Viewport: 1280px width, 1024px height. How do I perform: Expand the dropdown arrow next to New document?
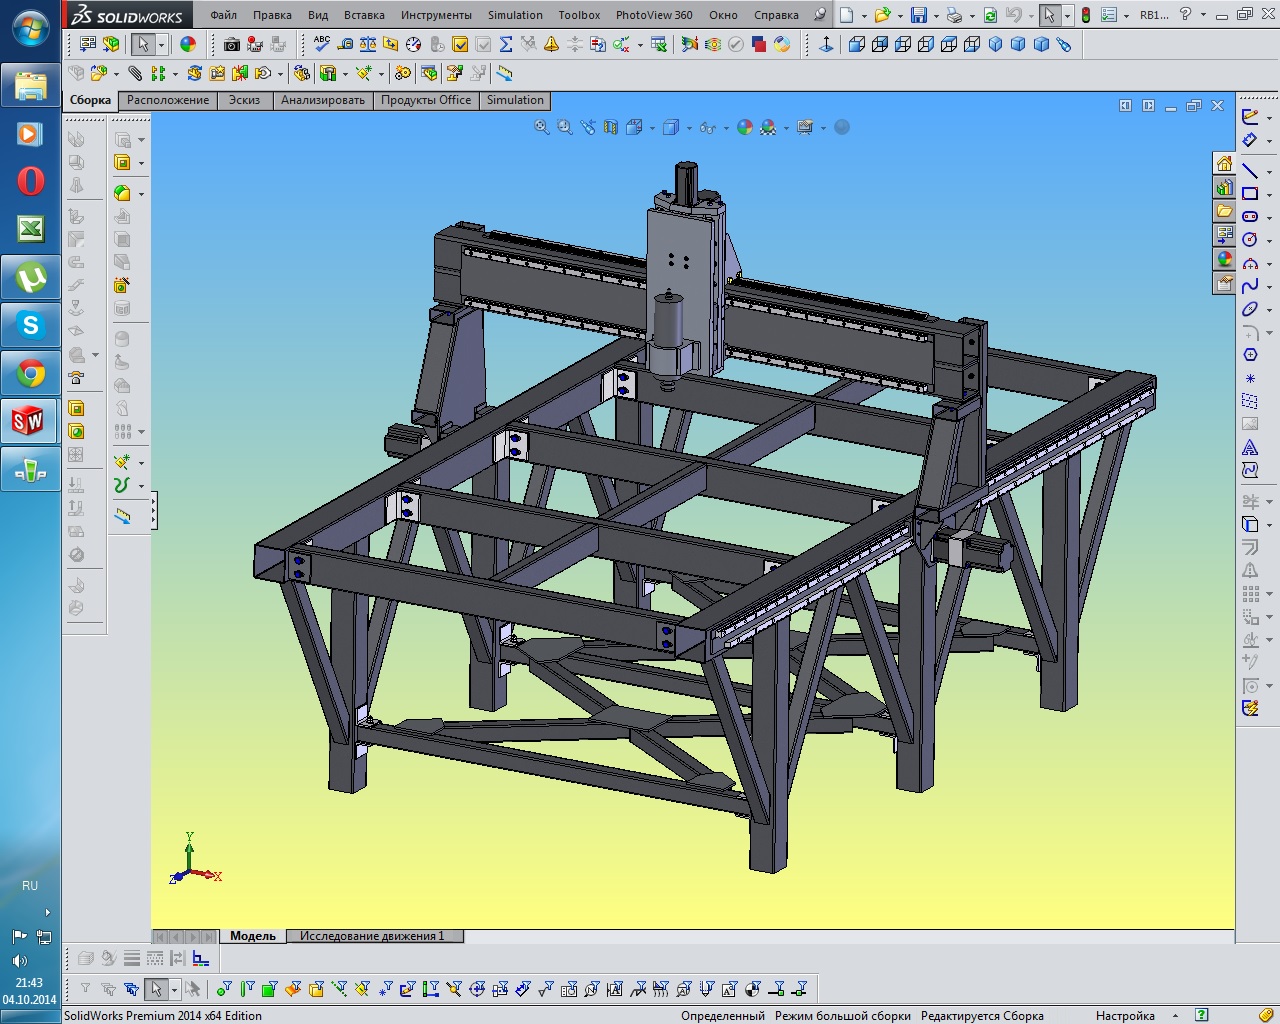coord(864,16)
